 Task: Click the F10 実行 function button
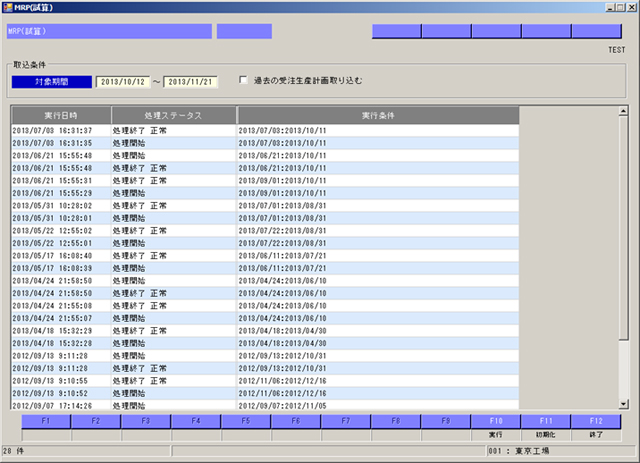pos(496,421)
